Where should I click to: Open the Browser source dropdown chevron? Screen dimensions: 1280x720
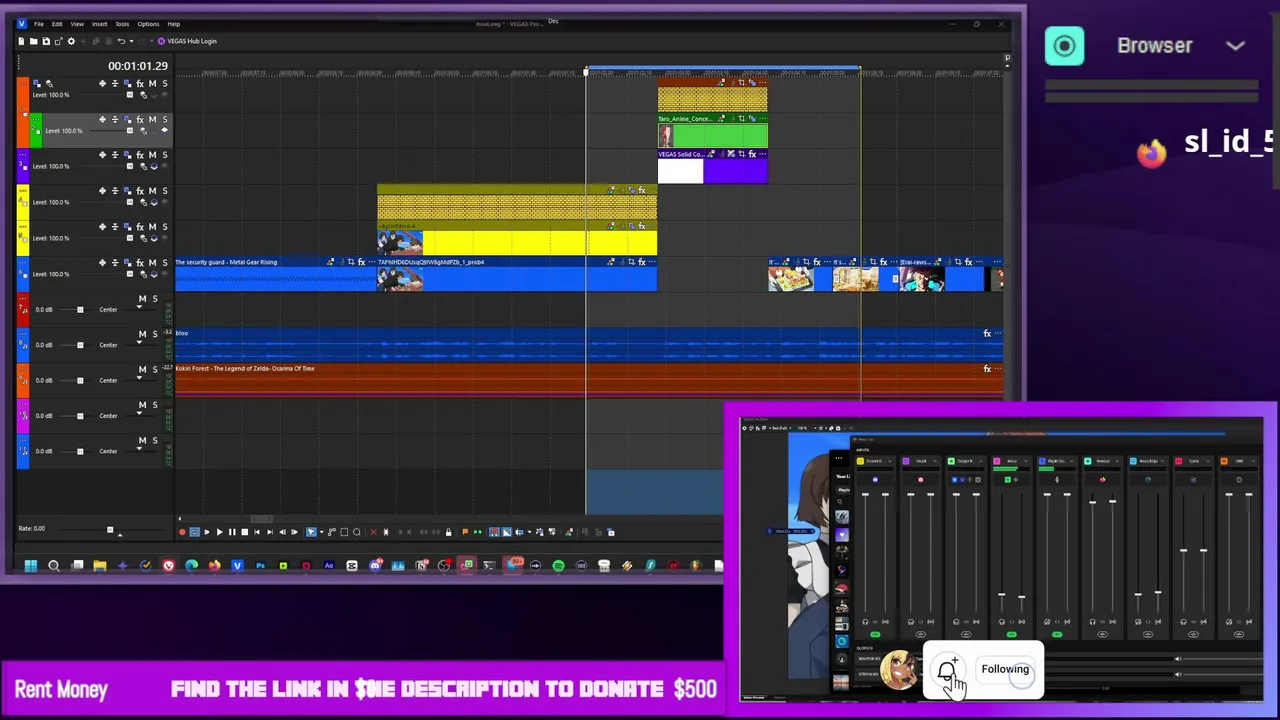click(1235, 46)
